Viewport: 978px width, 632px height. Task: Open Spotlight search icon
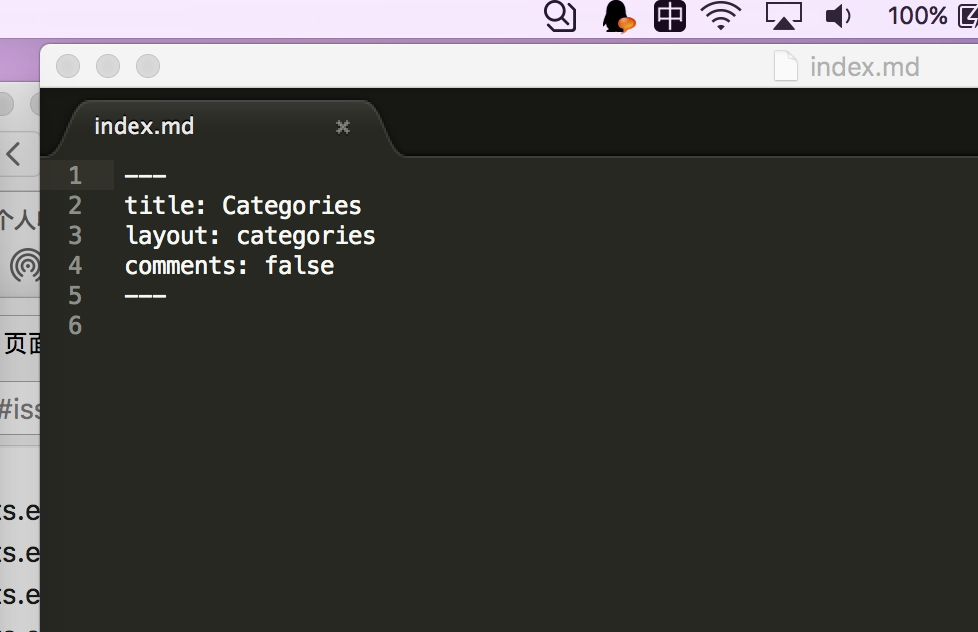(560, 16)
